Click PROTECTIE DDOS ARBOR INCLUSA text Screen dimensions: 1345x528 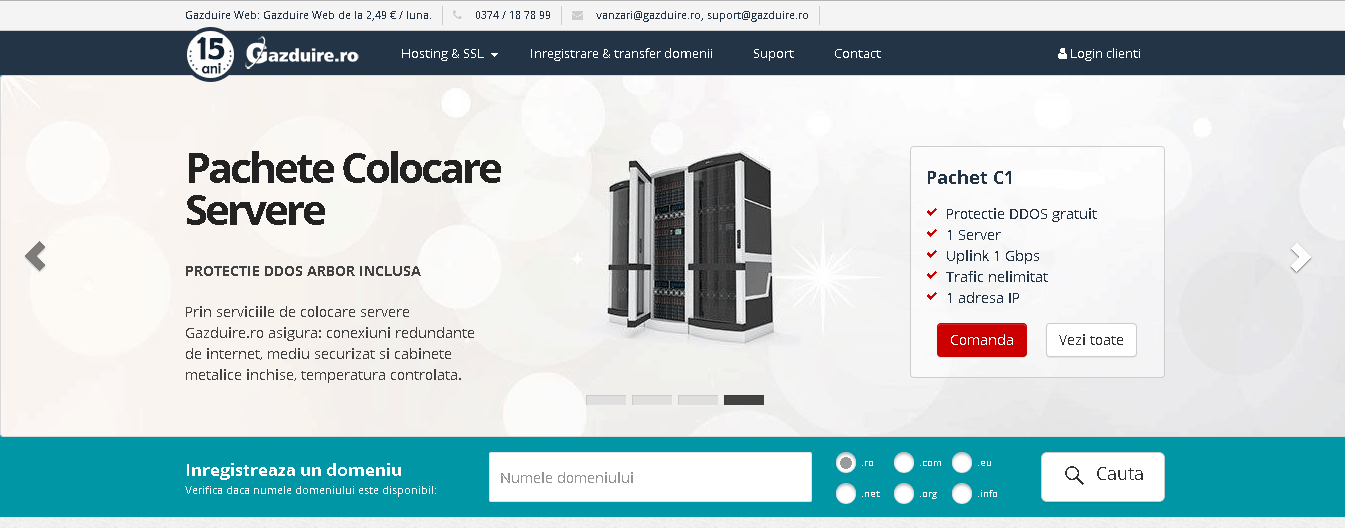[303, 271]
